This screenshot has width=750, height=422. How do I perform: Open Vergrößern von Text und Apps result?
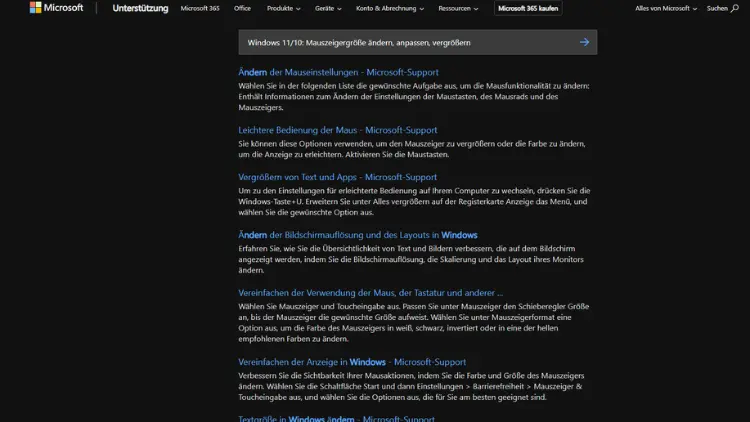tap(337, 177)
